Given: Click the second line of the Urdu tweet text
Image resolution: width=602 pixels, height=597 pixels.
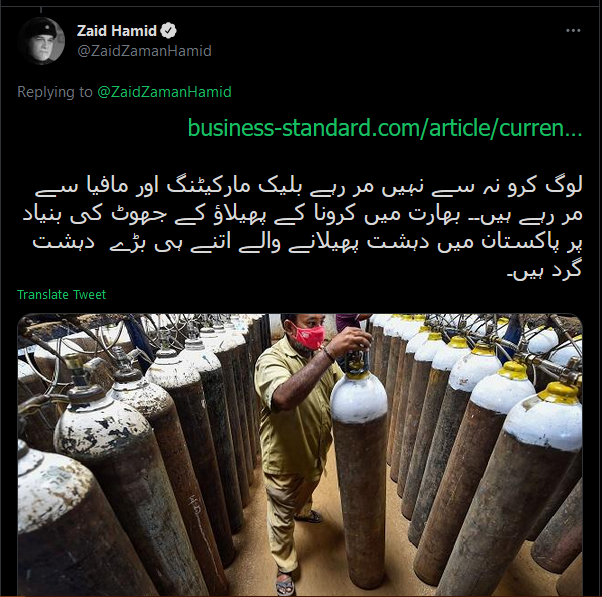Looking at the screenshot, I should pos(303,215).
